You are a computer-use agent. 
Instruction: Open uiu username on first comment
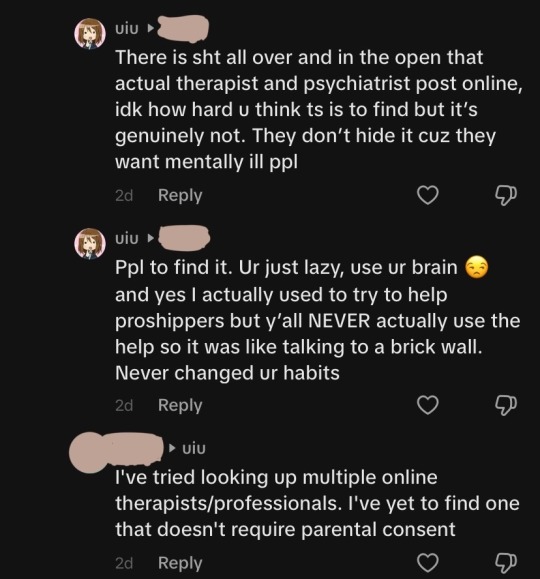[127, 28]
